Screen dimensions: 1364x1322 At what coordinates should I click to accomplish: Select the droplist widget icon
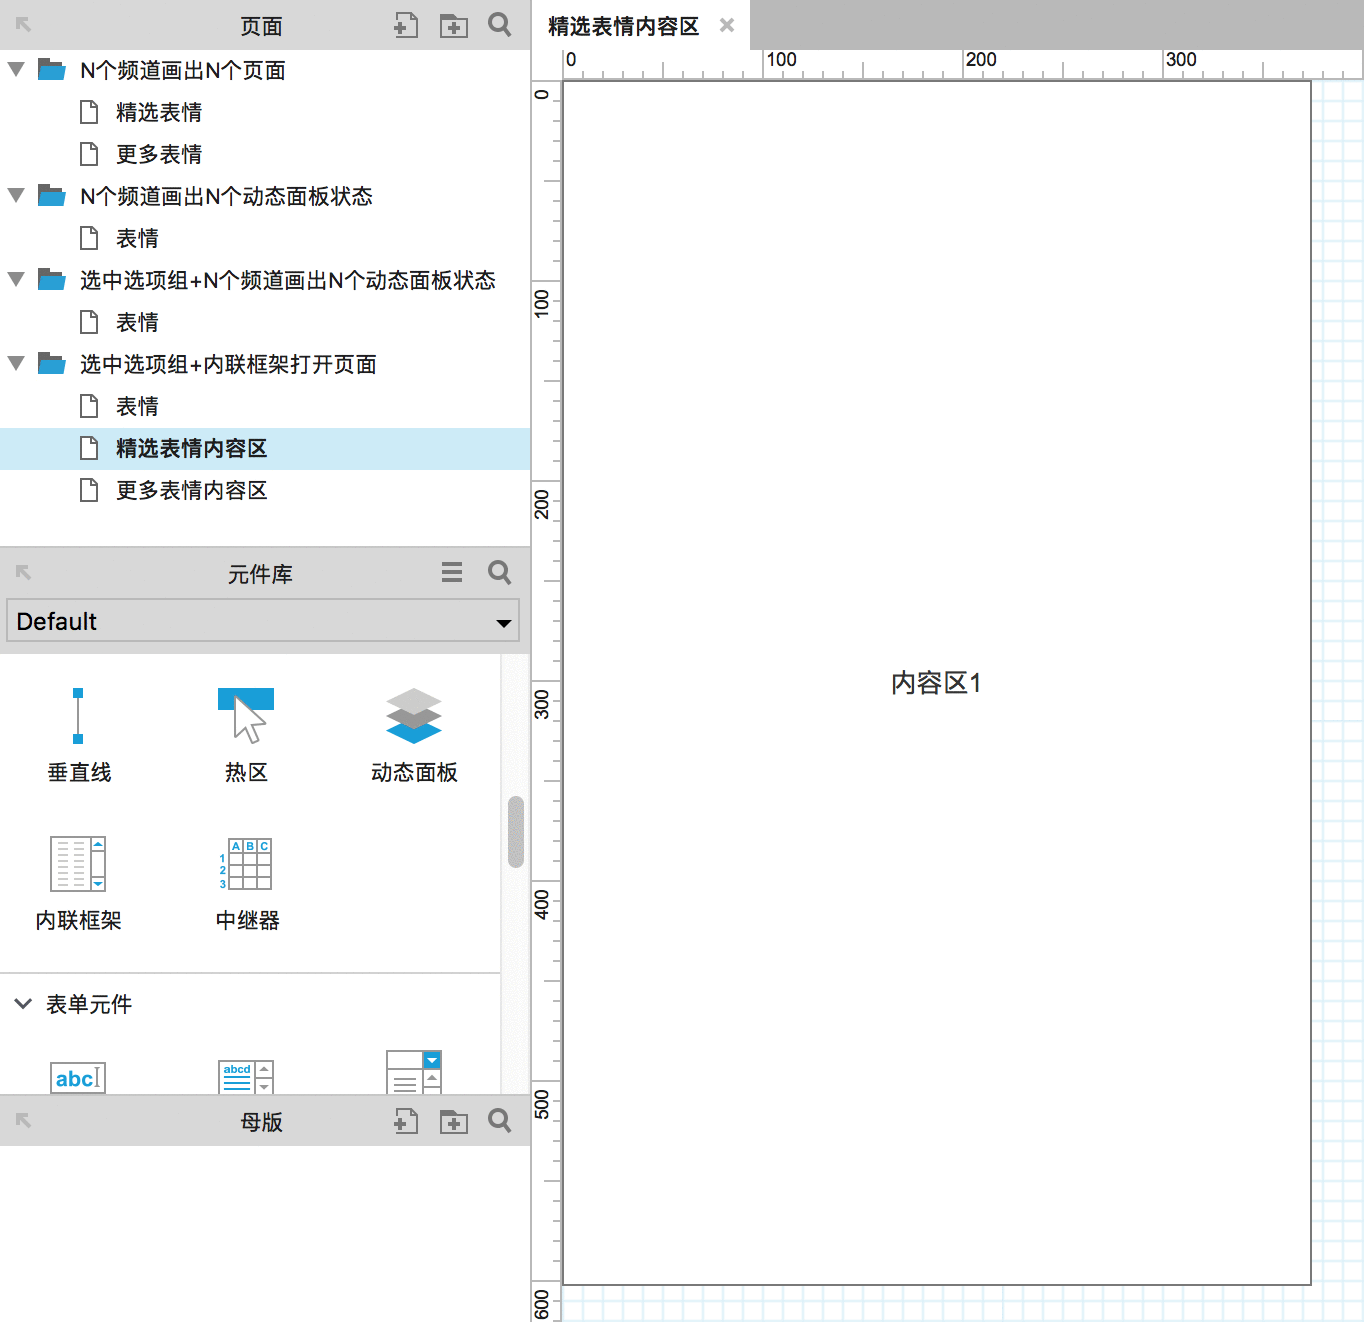(414, 1072)
